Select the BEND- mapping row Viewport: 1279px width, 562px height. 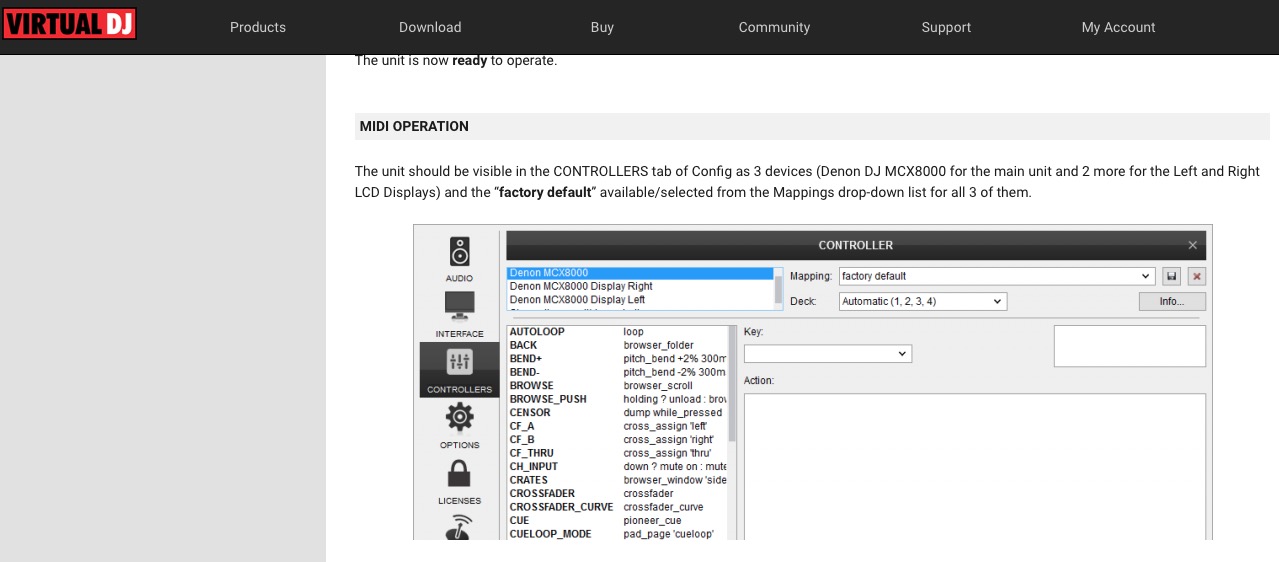coord(617,372)
